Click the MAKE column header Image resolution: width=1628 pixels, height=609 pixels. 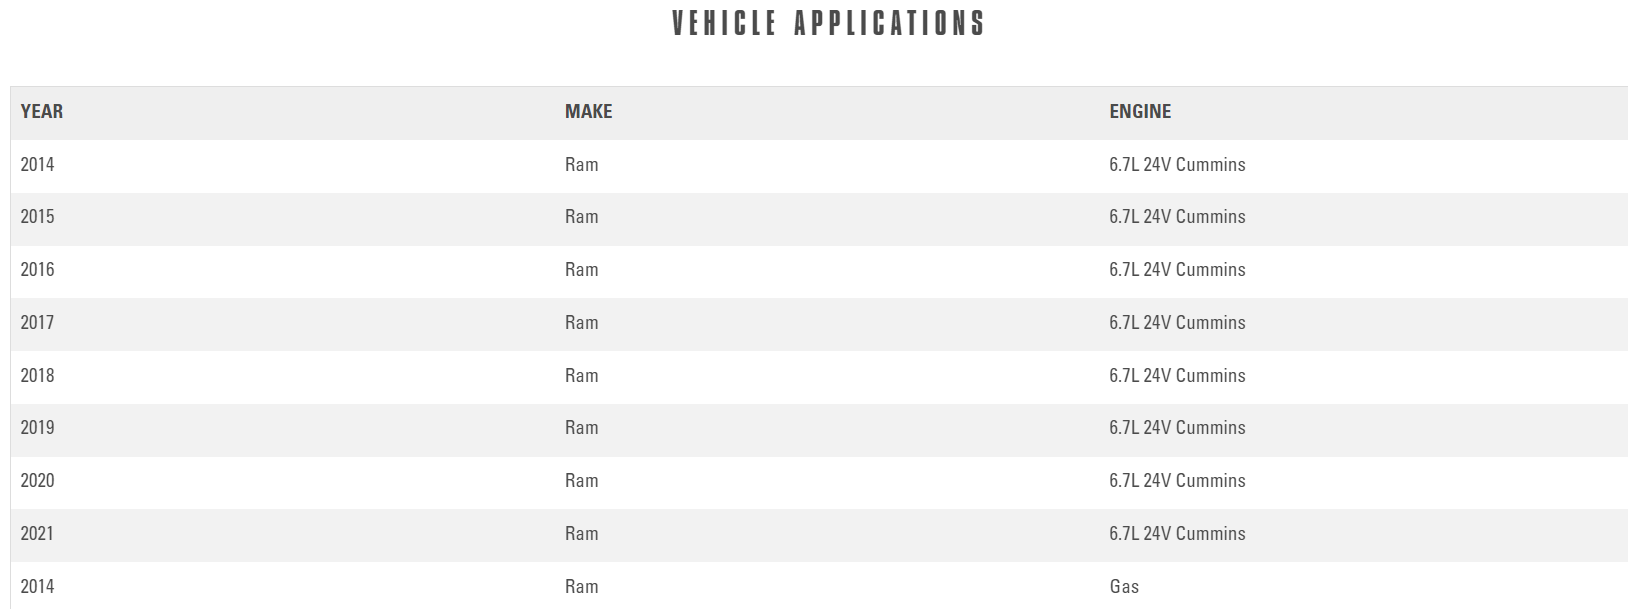click(x=588, y=112)
